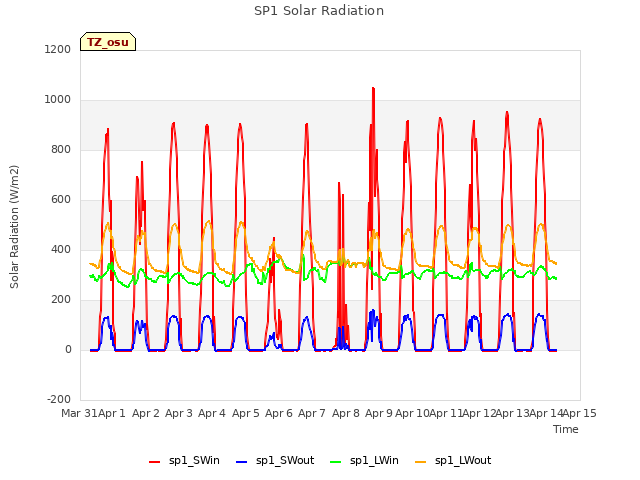Click the red sp1_SWin legend swatch
Image resolution: width=640 pixels, height=480 pixels.
[154, 462]
